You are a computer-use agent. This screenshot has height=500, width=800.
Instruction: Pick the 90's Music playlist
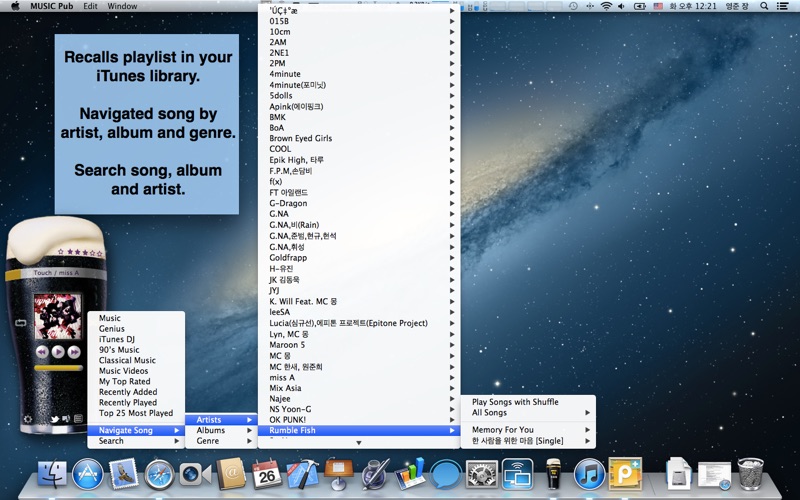click(136, 349)
